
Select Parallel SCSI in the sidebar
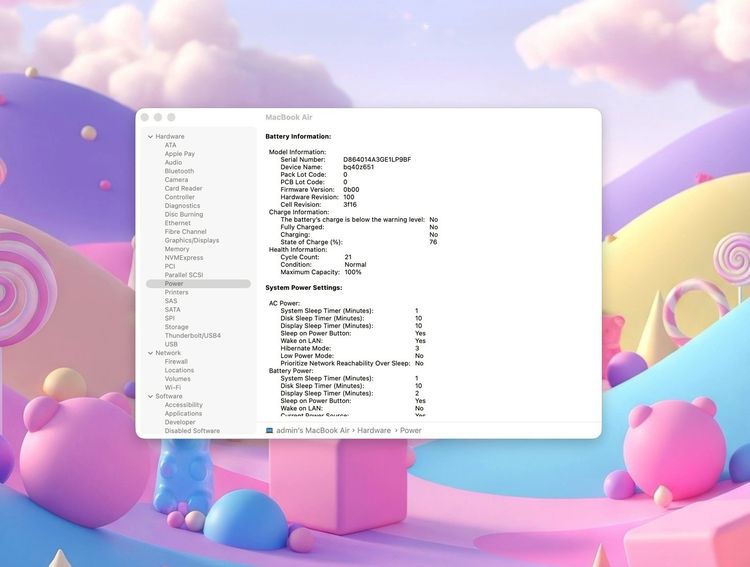click(184, 275)
